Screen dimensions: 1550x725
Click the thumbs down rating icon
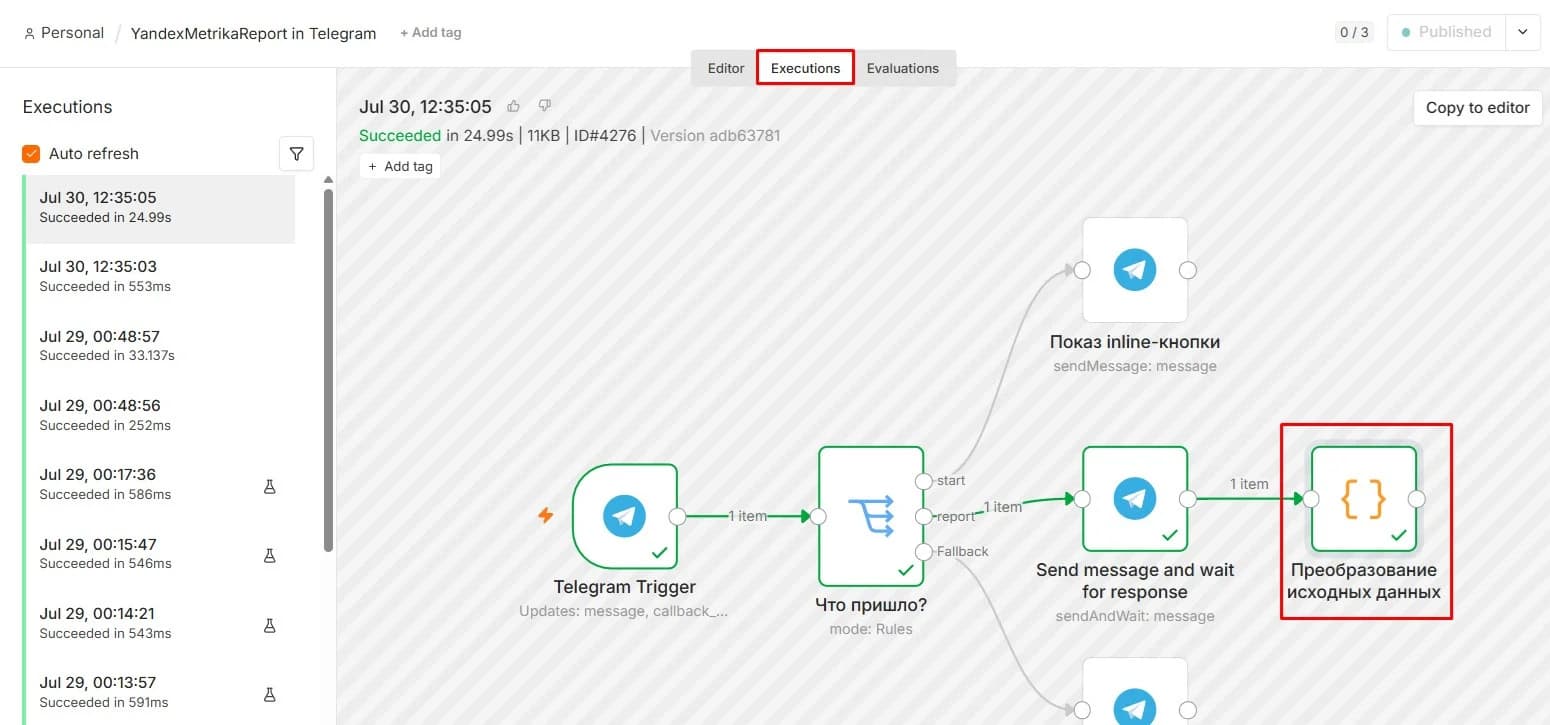(x=545, y=106)
